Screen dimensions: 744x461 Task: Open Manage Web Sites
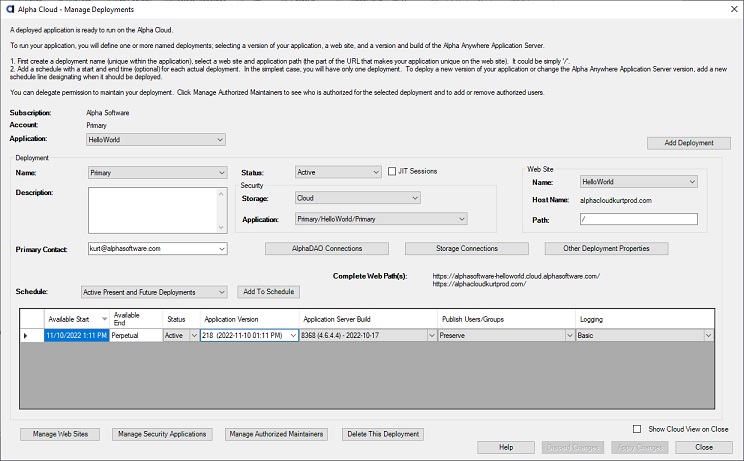coord(60,434)
